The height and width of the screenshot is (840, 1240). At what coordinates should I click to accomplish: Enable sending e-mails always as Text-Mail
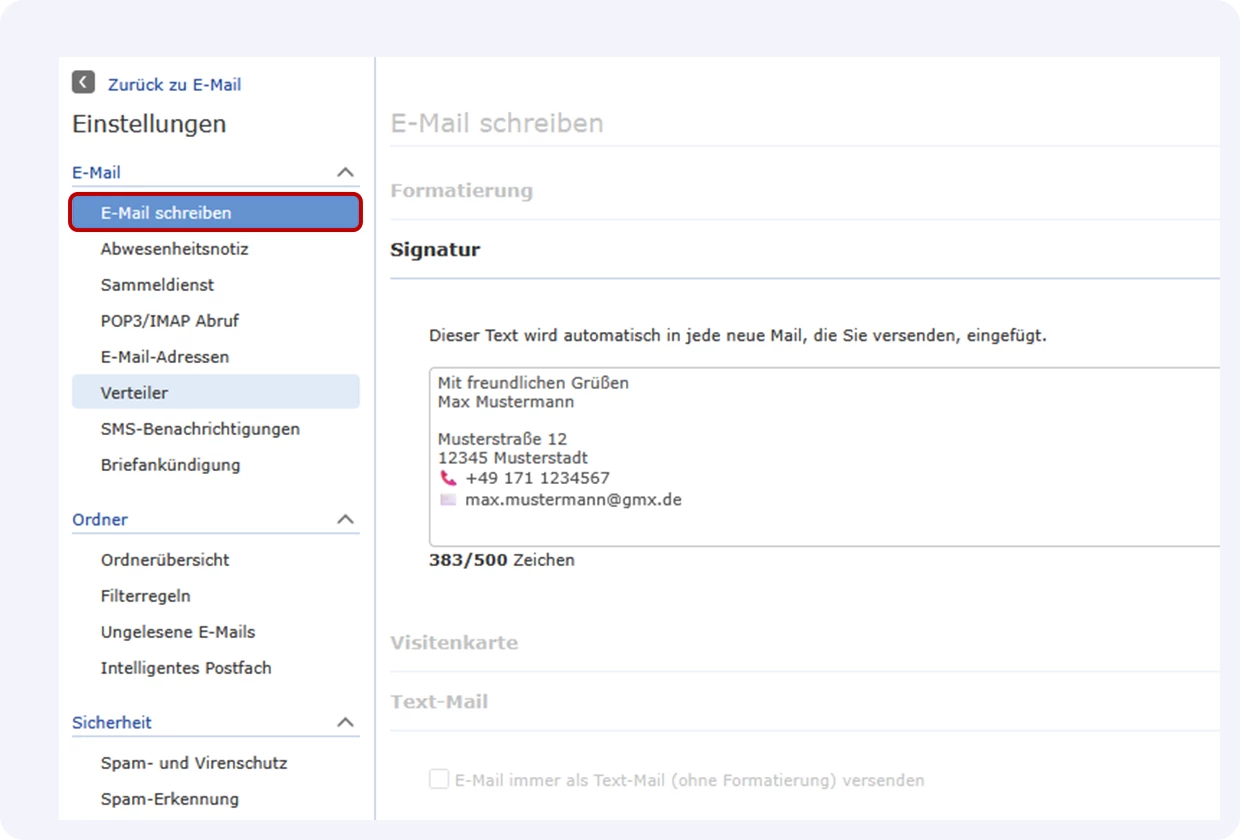pos(438,778)
